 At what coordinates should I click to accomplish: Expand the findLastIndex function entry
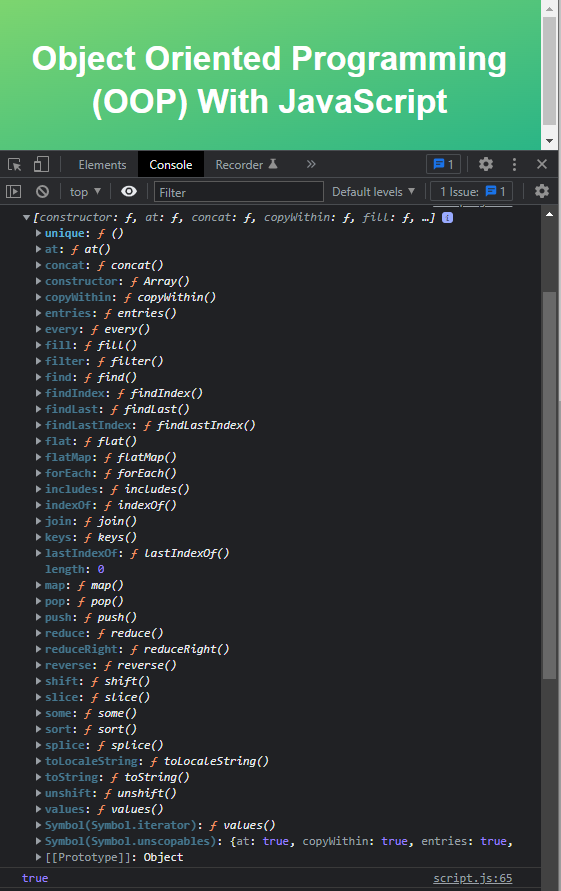[x=38, y=425]
